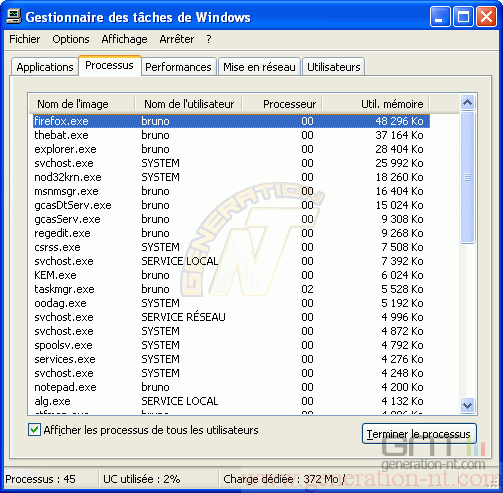Select the notepad.exe process

[231, 387]
